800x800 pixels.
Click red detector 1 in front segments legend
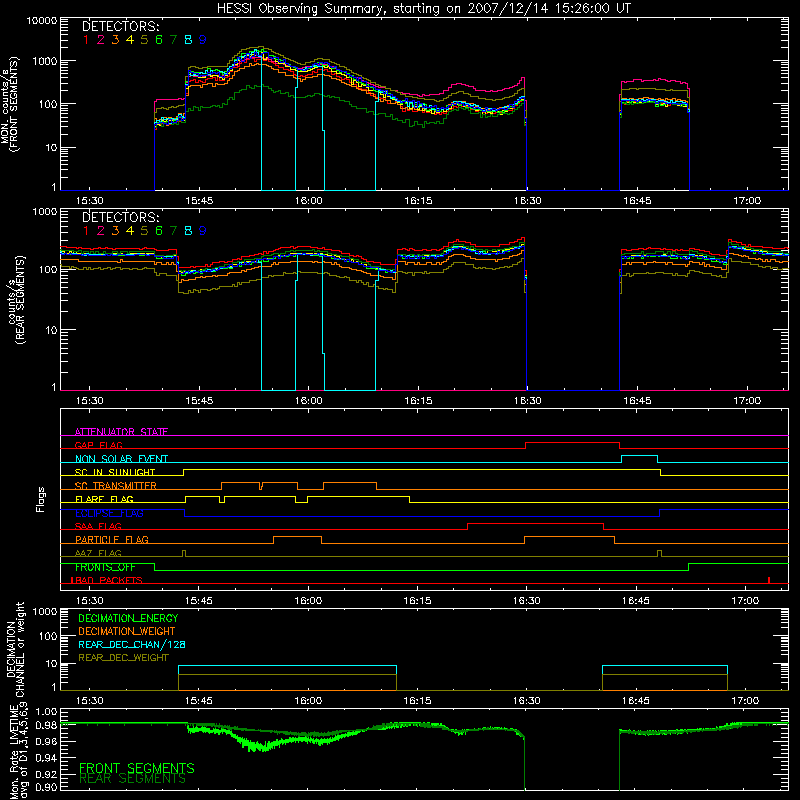(86, 40)
